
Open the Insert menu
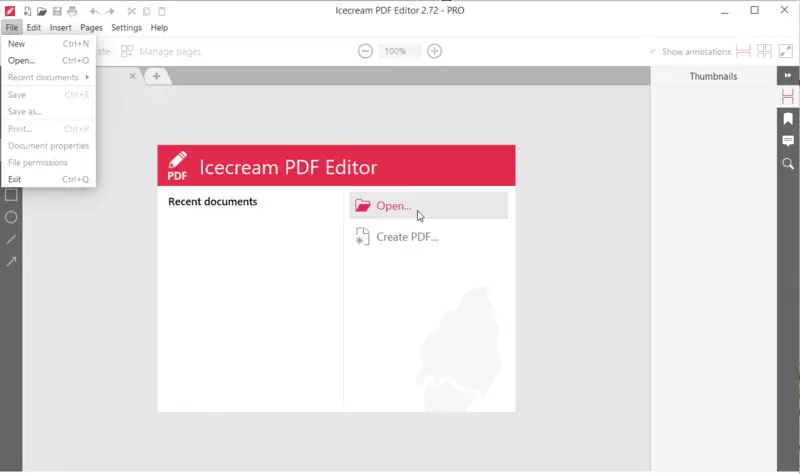pos(60,28)
